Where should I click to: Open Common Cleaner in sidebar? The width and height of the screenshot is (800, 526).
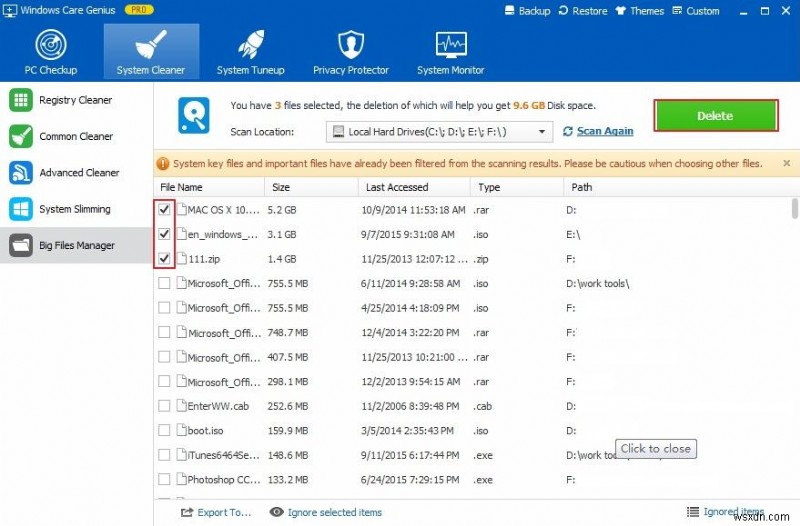point(77,136)
